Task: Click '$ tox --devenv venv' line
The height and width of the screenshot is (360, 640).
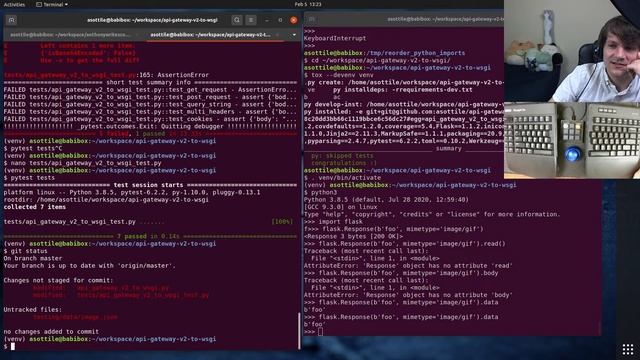Action: click(338, 75)
